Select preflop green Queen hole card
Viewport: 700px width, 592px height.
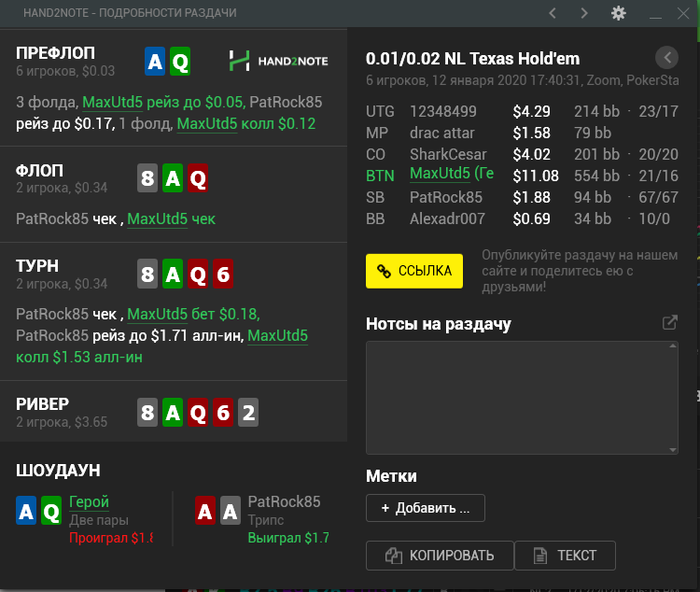click(x=180, y=61)
